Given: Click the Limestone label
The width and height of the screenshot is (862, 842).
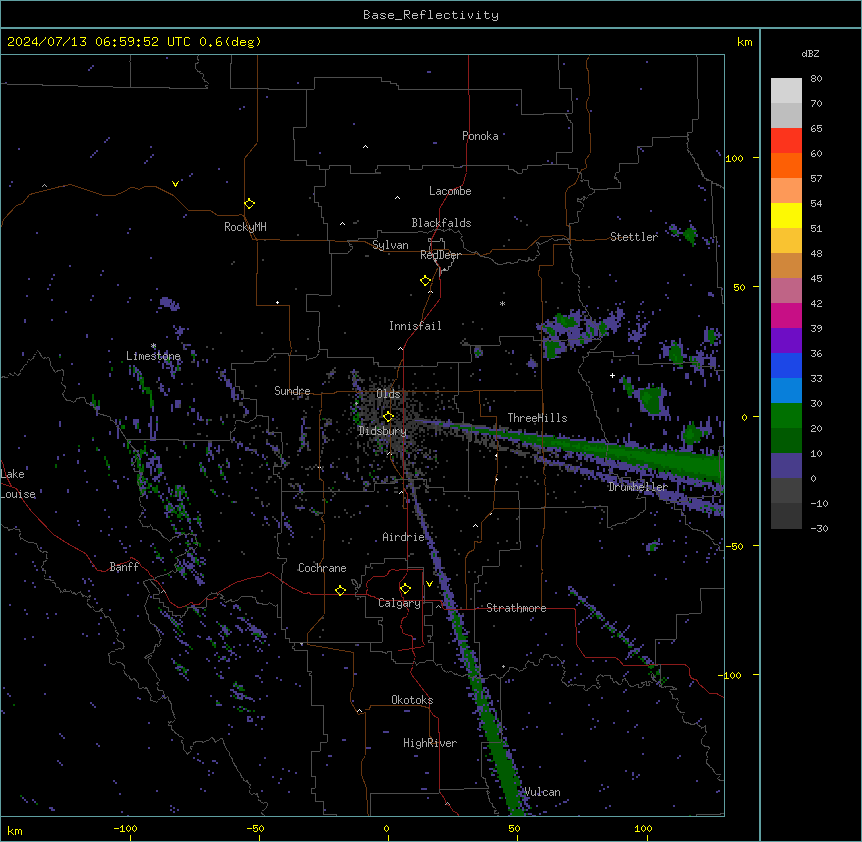Looking at the screenshot, I should pos(153,356).
